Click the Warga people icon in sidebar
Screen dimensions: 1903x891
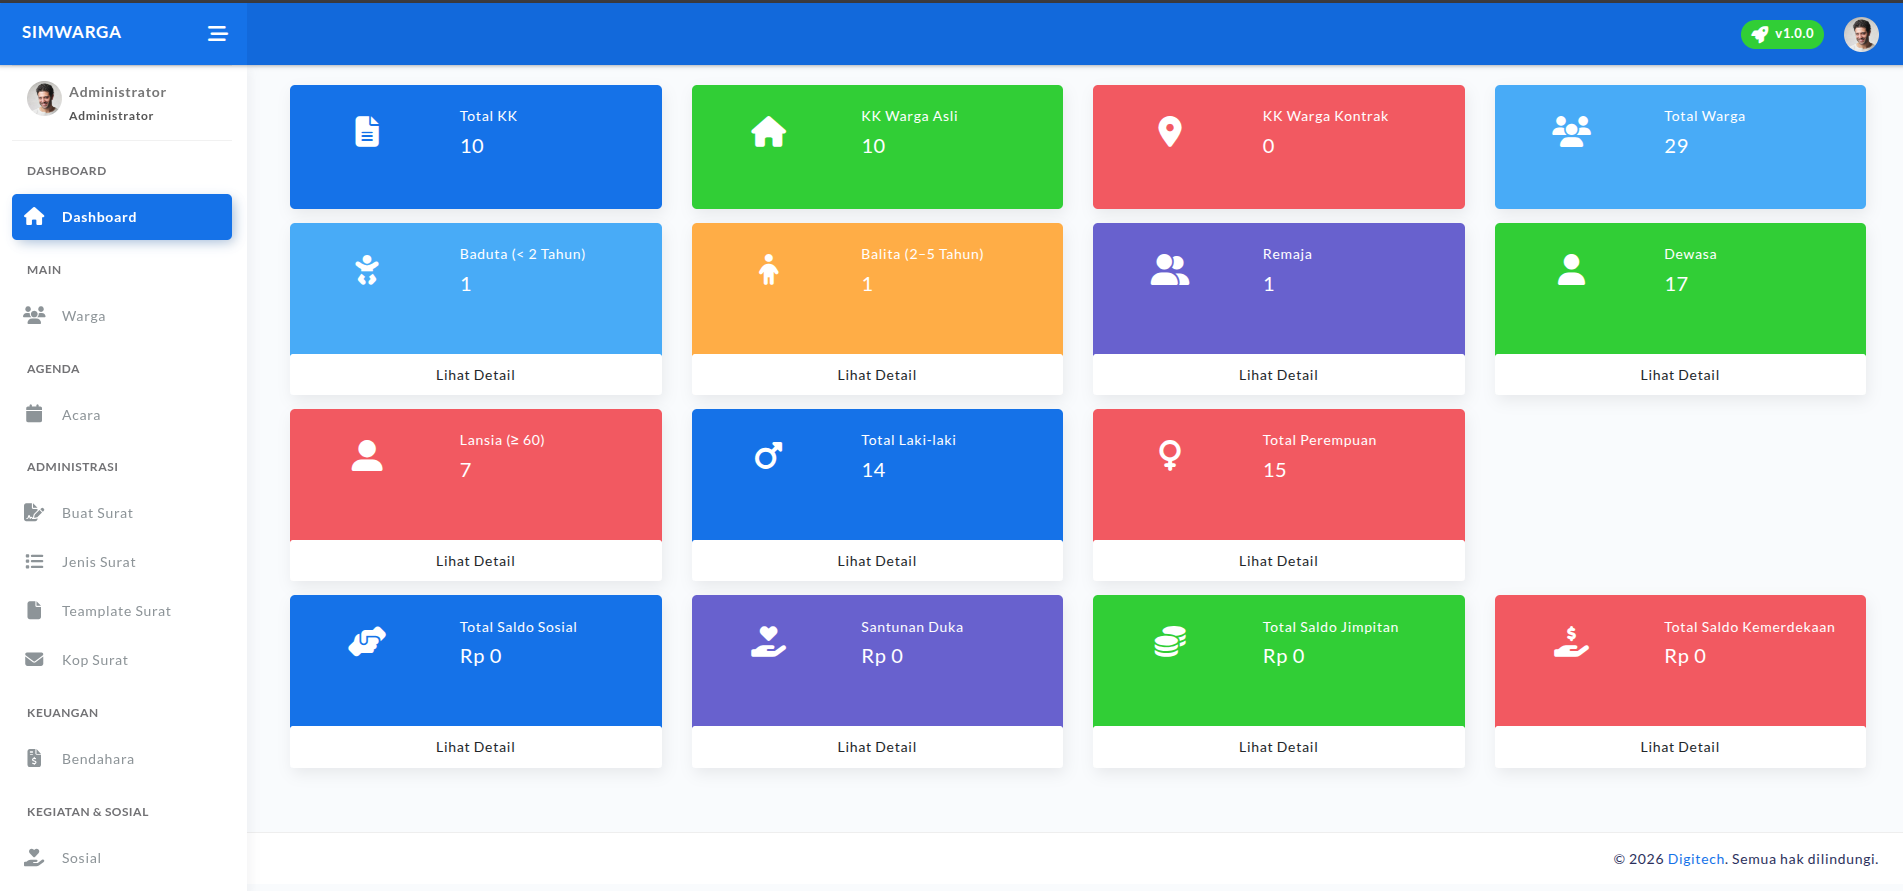coord(34,315)
